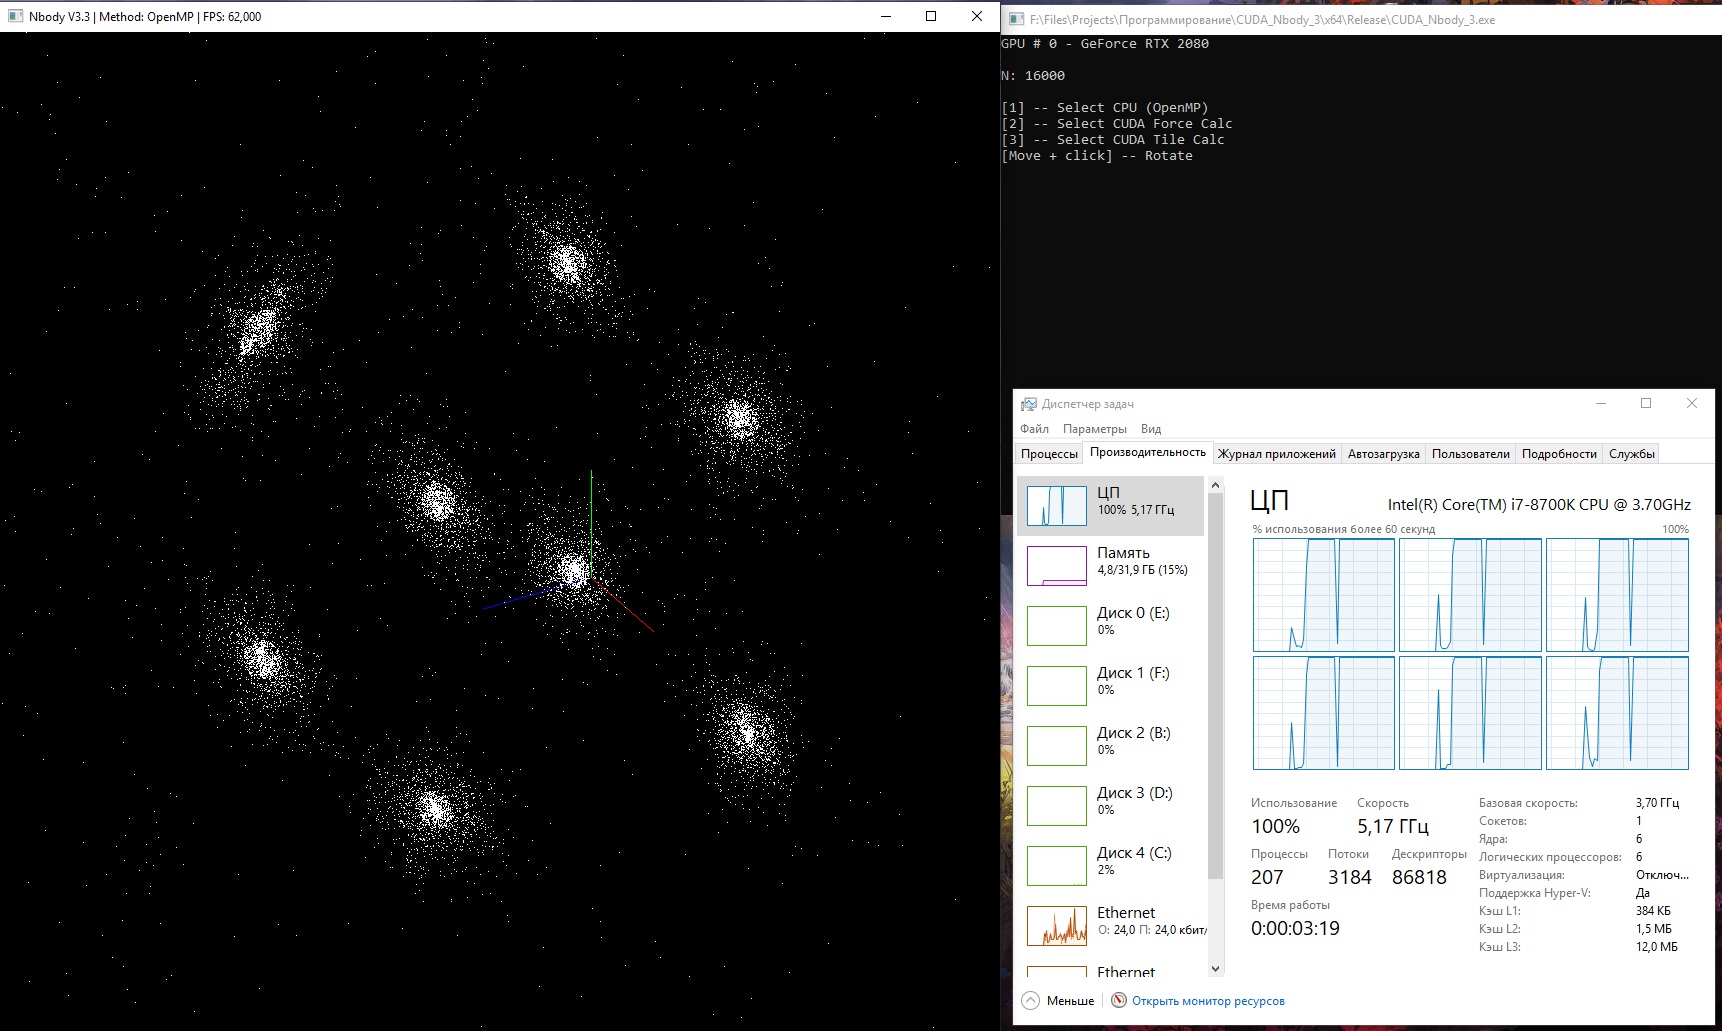
Task: Click the sidebar scroll down arrow
Action: (1216, 968)
